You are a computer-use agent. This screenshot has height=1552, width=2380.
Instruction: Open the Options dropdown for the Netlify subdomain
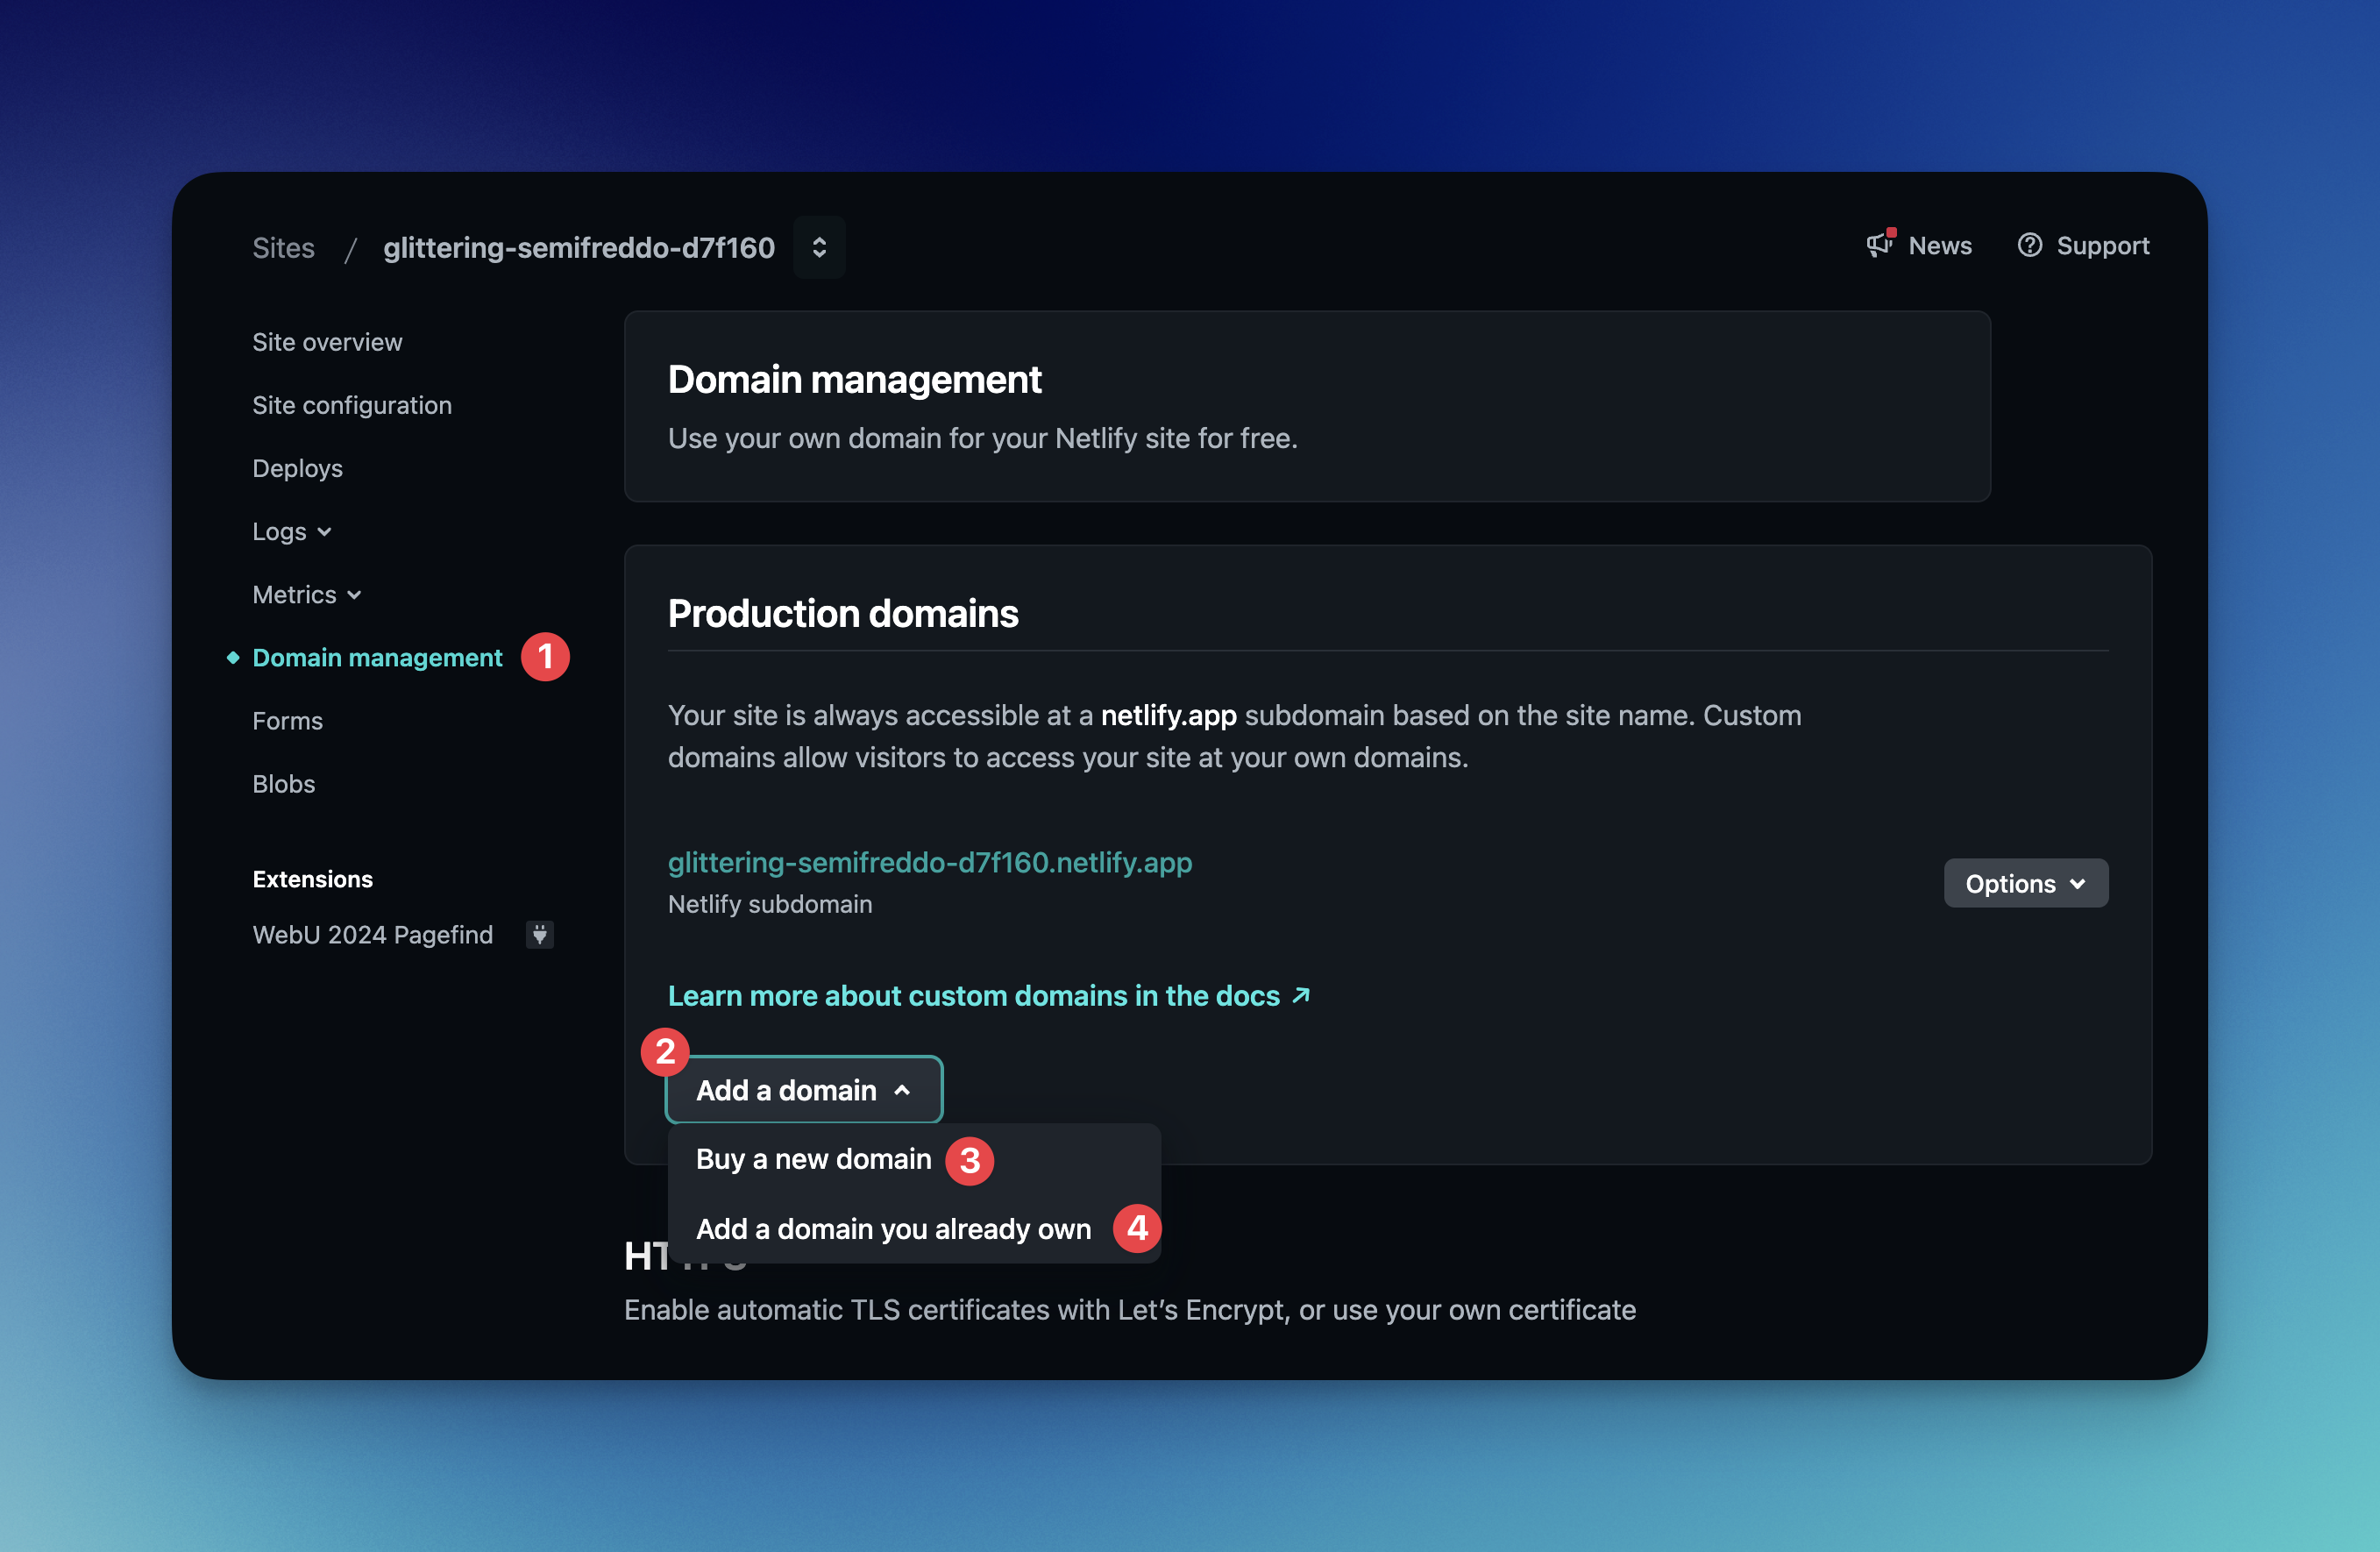pos(2025,883)
